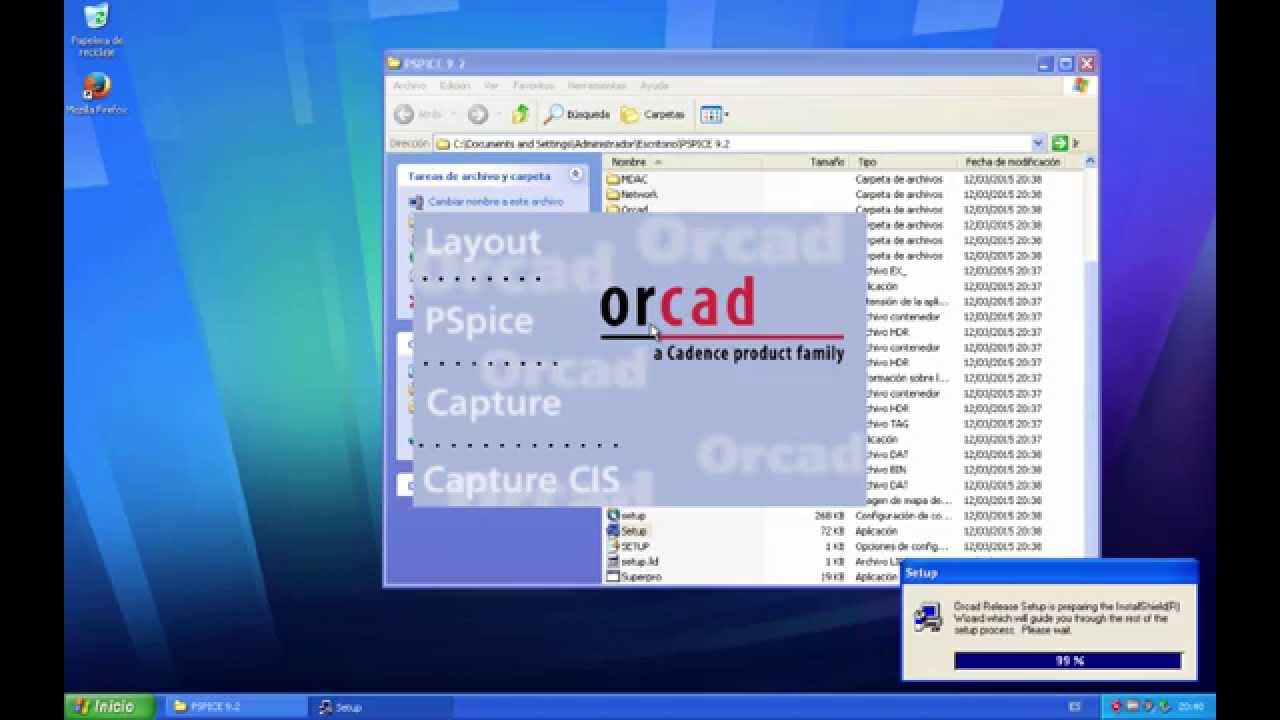Open the Mozilla Firefox desktop icon
The width and height of the screenshot is (1280, 720).
tap(97, 95)
